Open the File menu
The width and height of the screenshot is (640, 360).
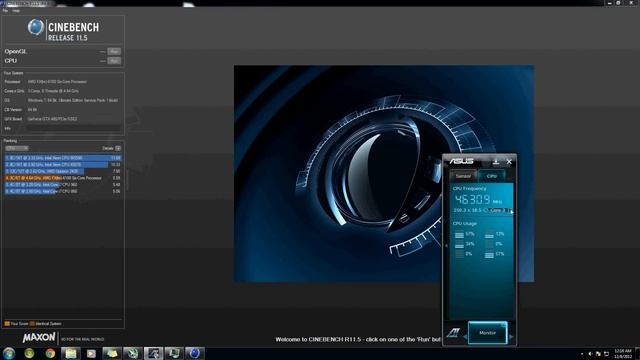pyautogui.click(x=5, y=11)
